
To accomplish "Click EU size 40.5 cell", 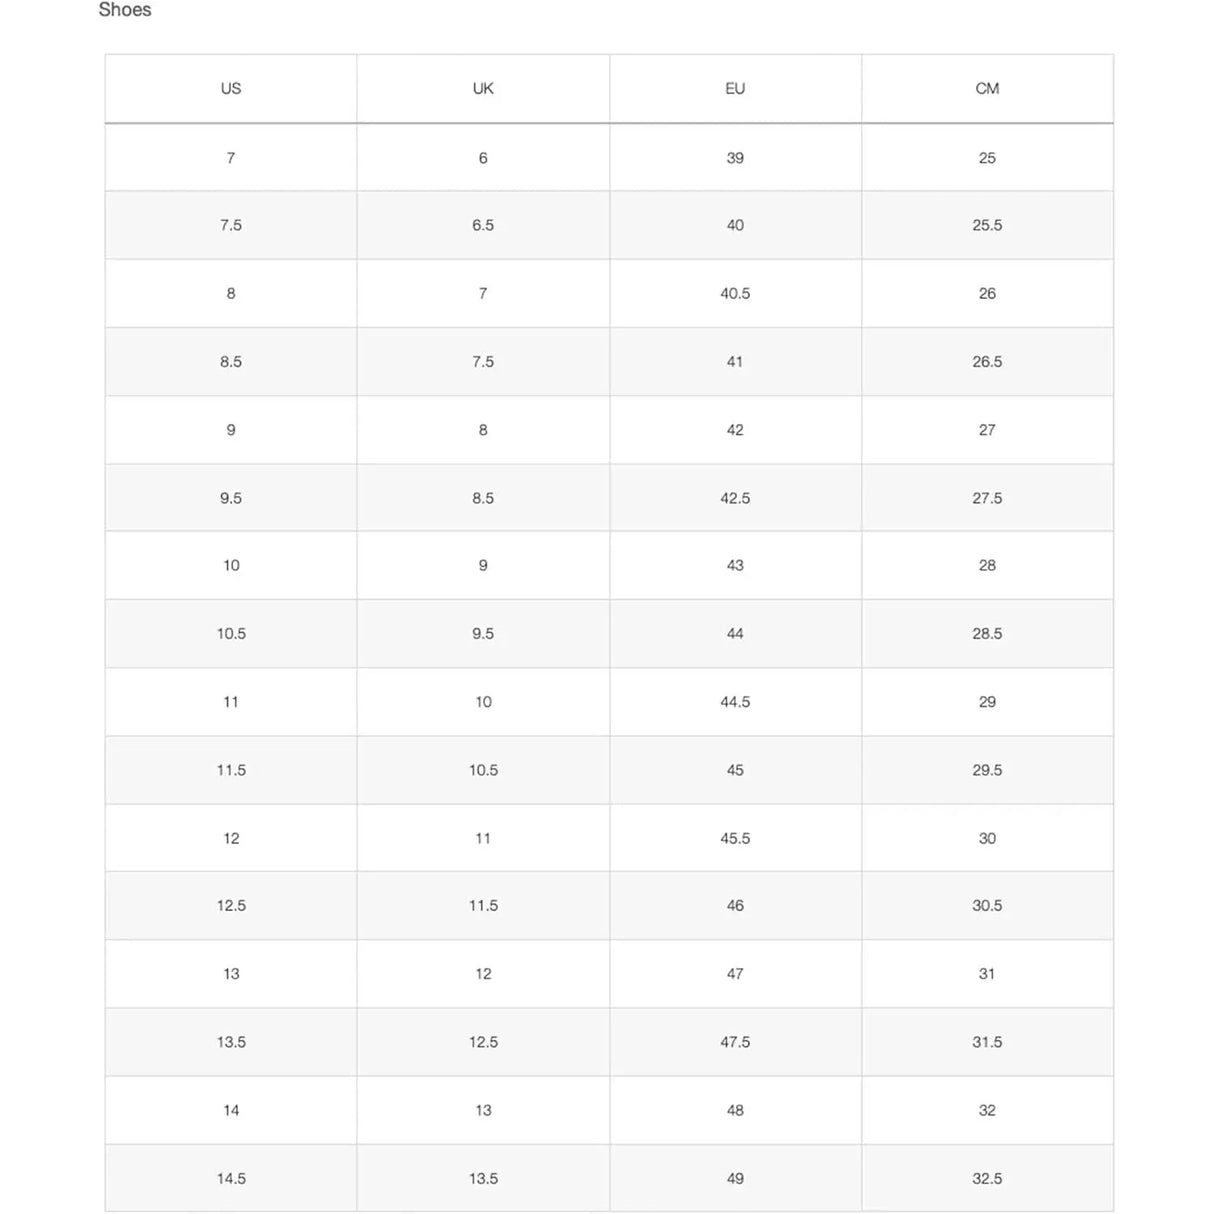I will click(735, 294).
